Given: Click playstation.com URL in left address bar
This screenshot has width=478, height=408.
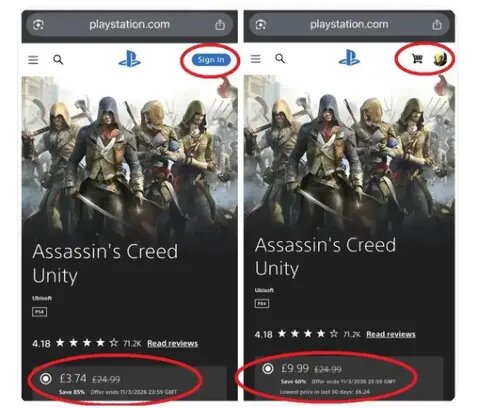Looking at the screenshot, I should [129, 24].
